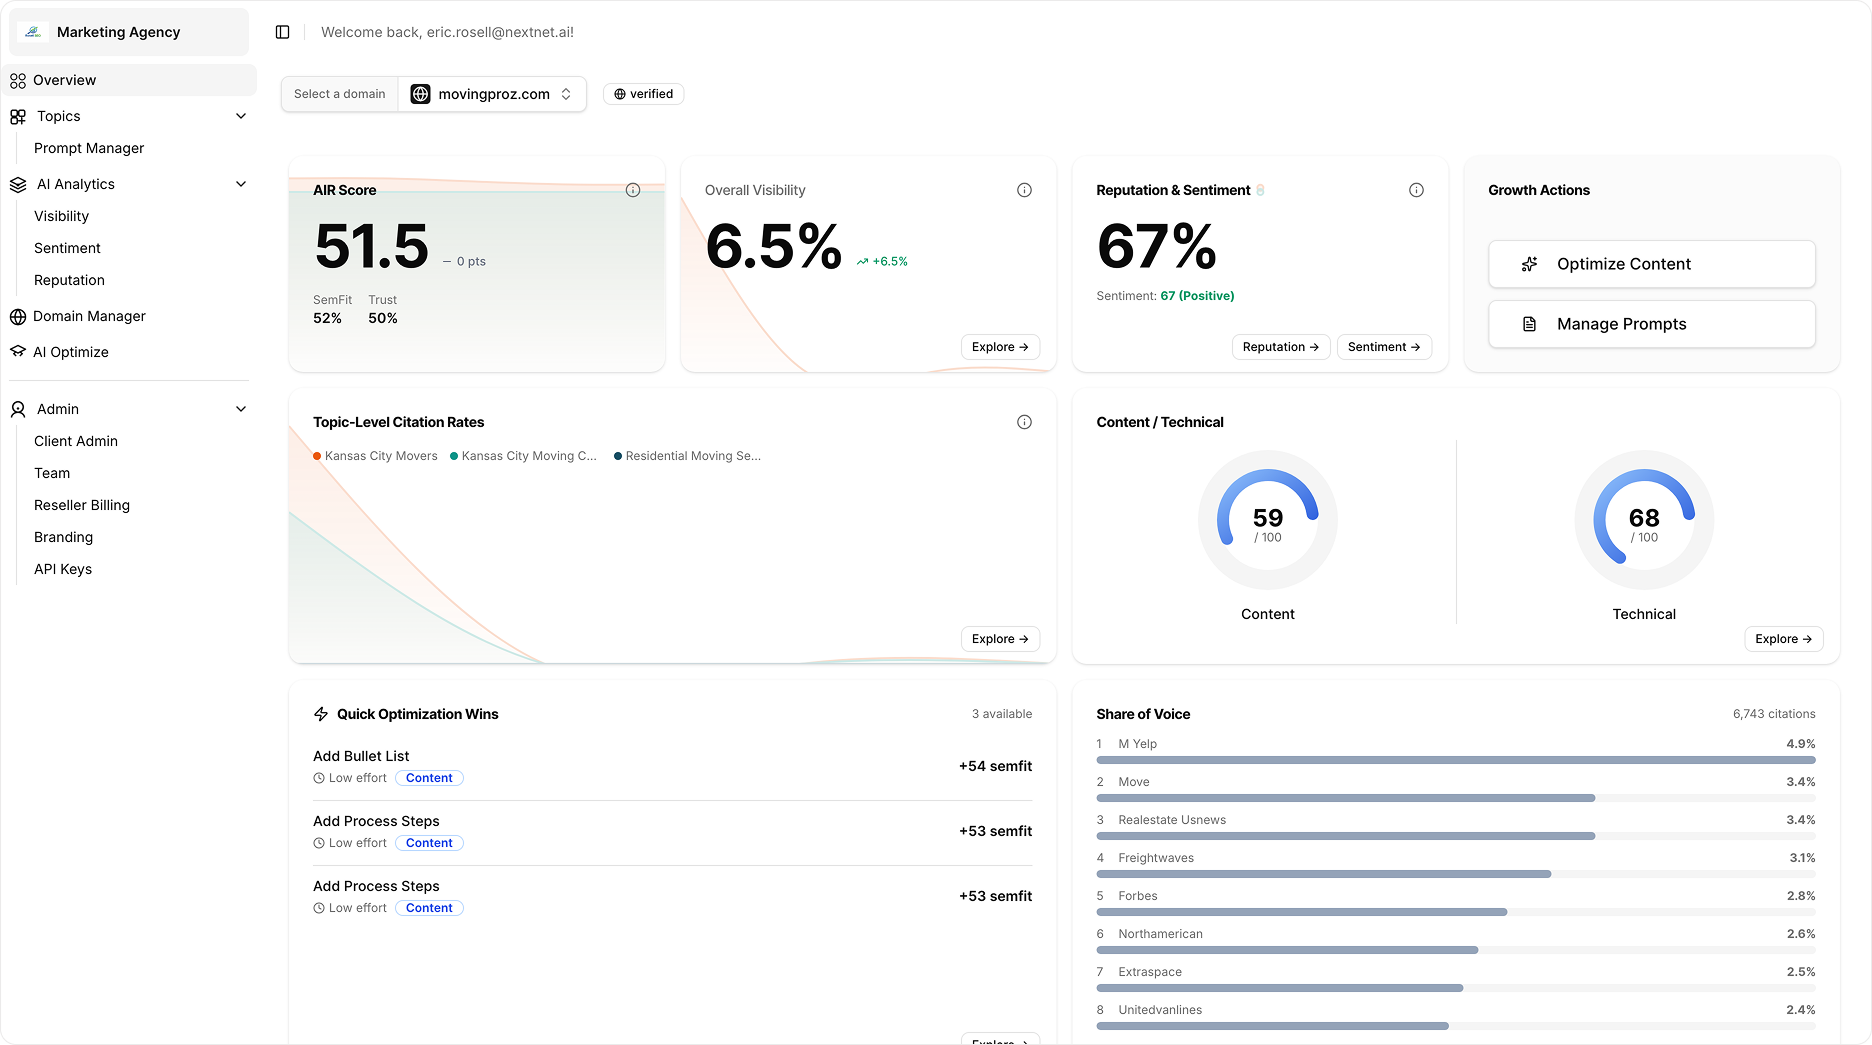
Task: Click the AIR Score value 51.5
Action: [371, 247]
